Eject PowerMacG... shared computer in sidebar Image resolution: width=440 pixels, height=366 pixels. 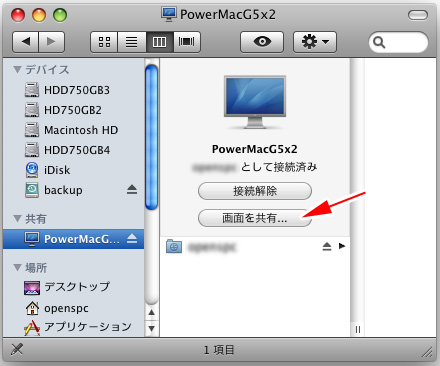[x=132, y=238]
